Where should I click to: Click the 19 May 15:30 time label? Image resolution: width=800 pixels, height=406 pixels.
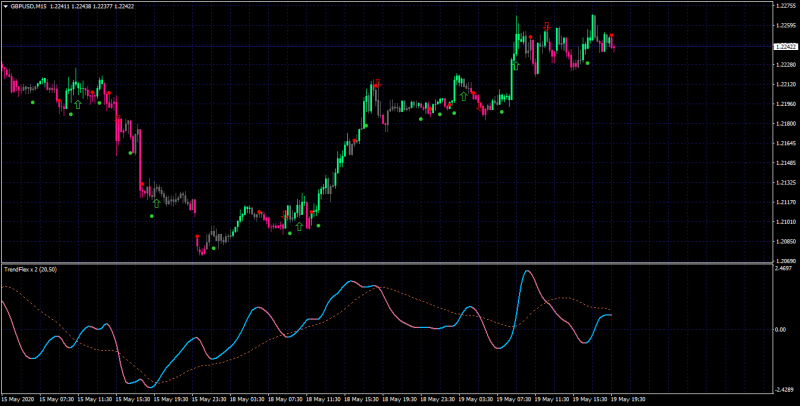coord(591,399)
